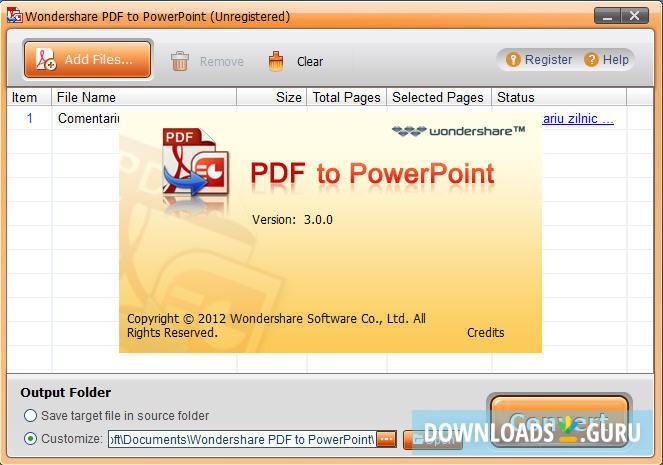Click the Total Pages column header
Screen dimensions: 663x465
[347, 97]
